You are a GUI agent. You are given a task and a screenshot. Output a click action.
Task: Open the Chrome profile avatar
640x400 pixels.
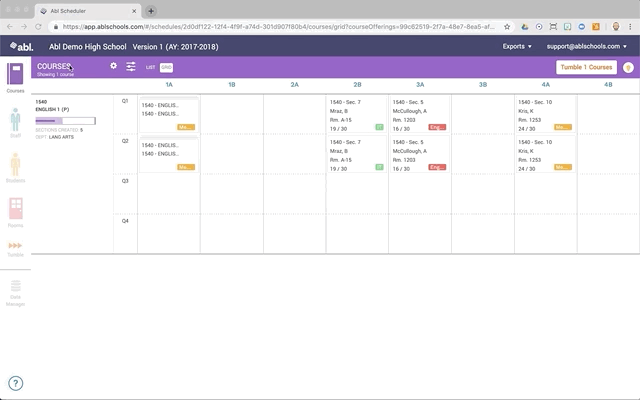[616, 27]
